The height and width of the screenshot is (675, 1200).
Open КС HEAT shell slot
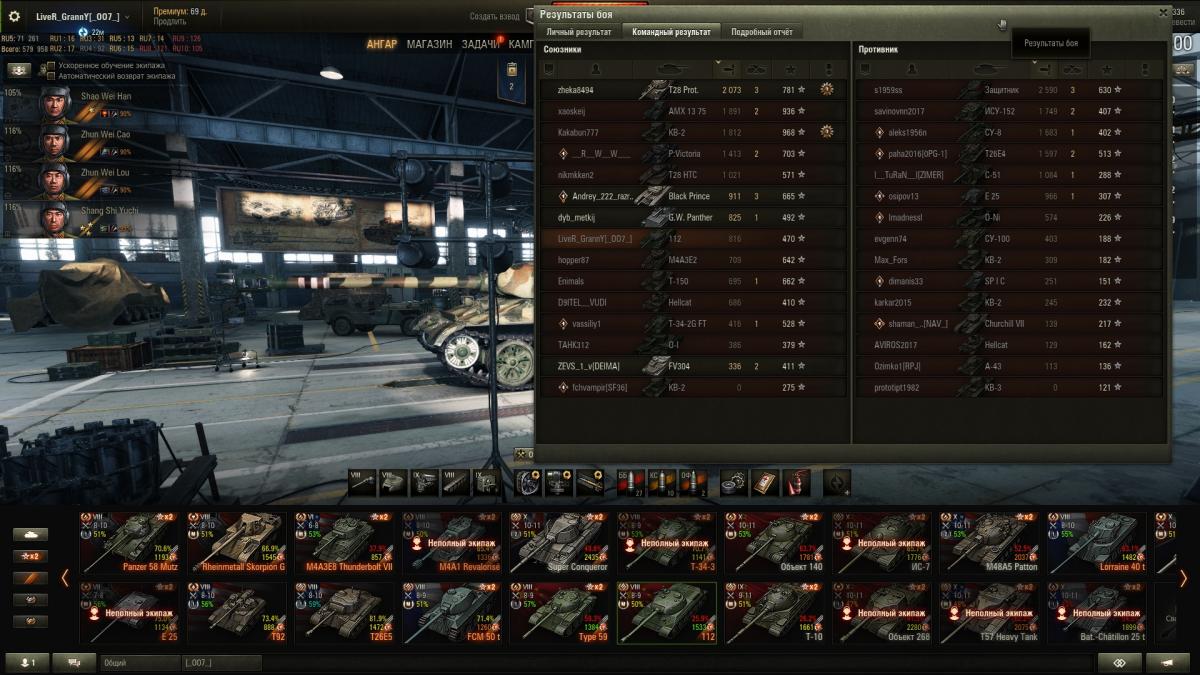tap(661, 482)
